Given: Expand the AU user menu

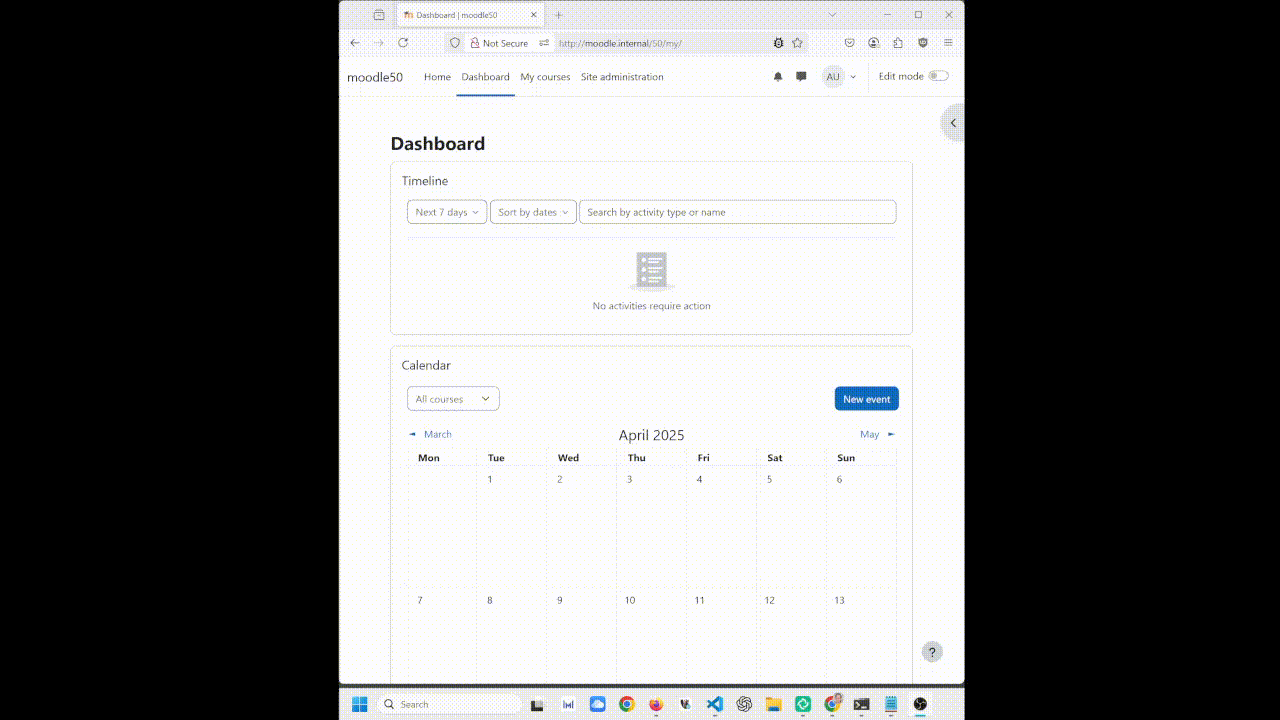Looking at the screenshot, I should (840, 77).
